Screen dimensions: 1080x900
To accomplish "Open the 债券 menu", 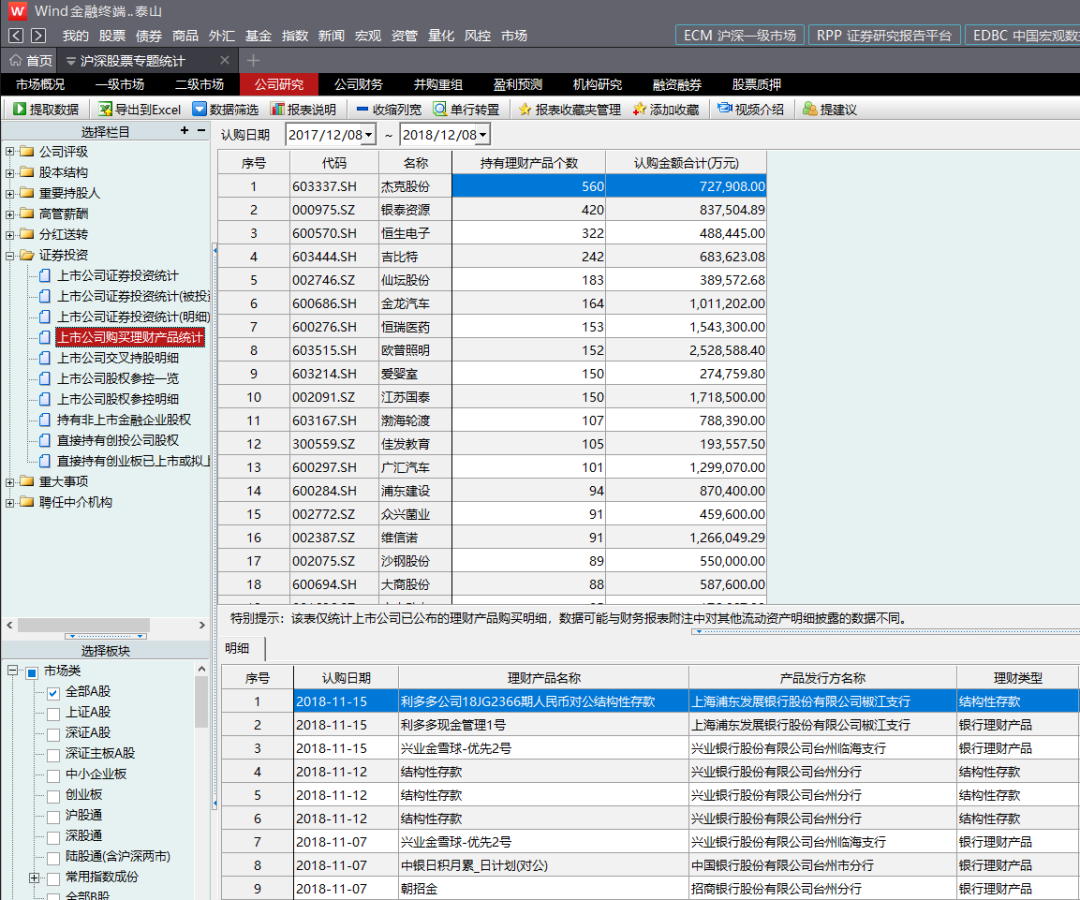I will pos(148,36).
